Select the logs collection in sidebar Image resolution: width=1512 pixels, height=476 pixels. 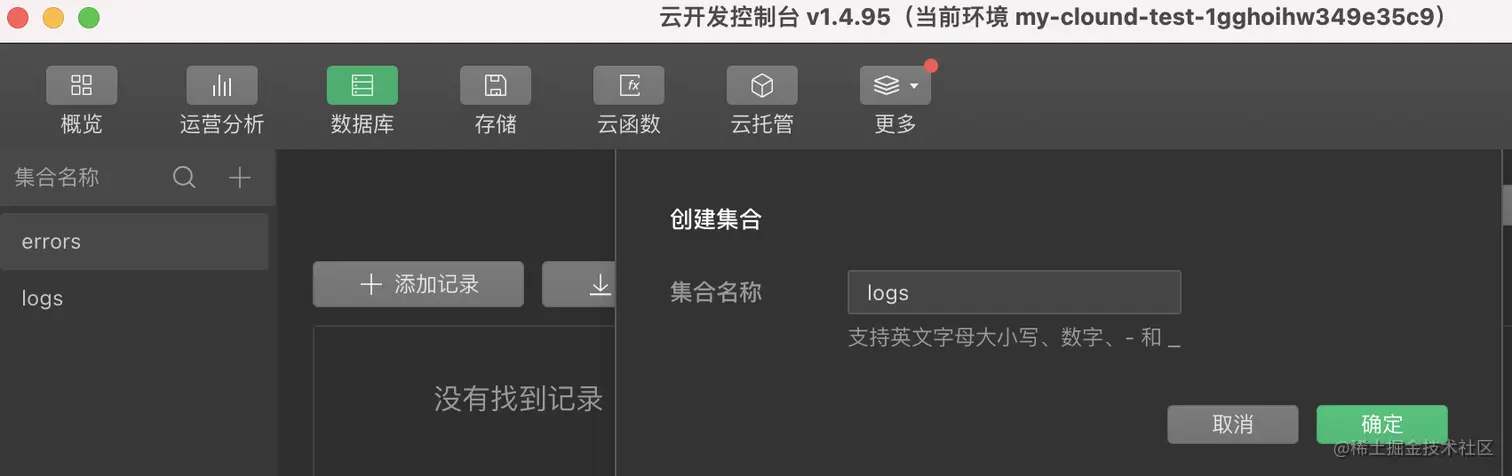point(134,298)
